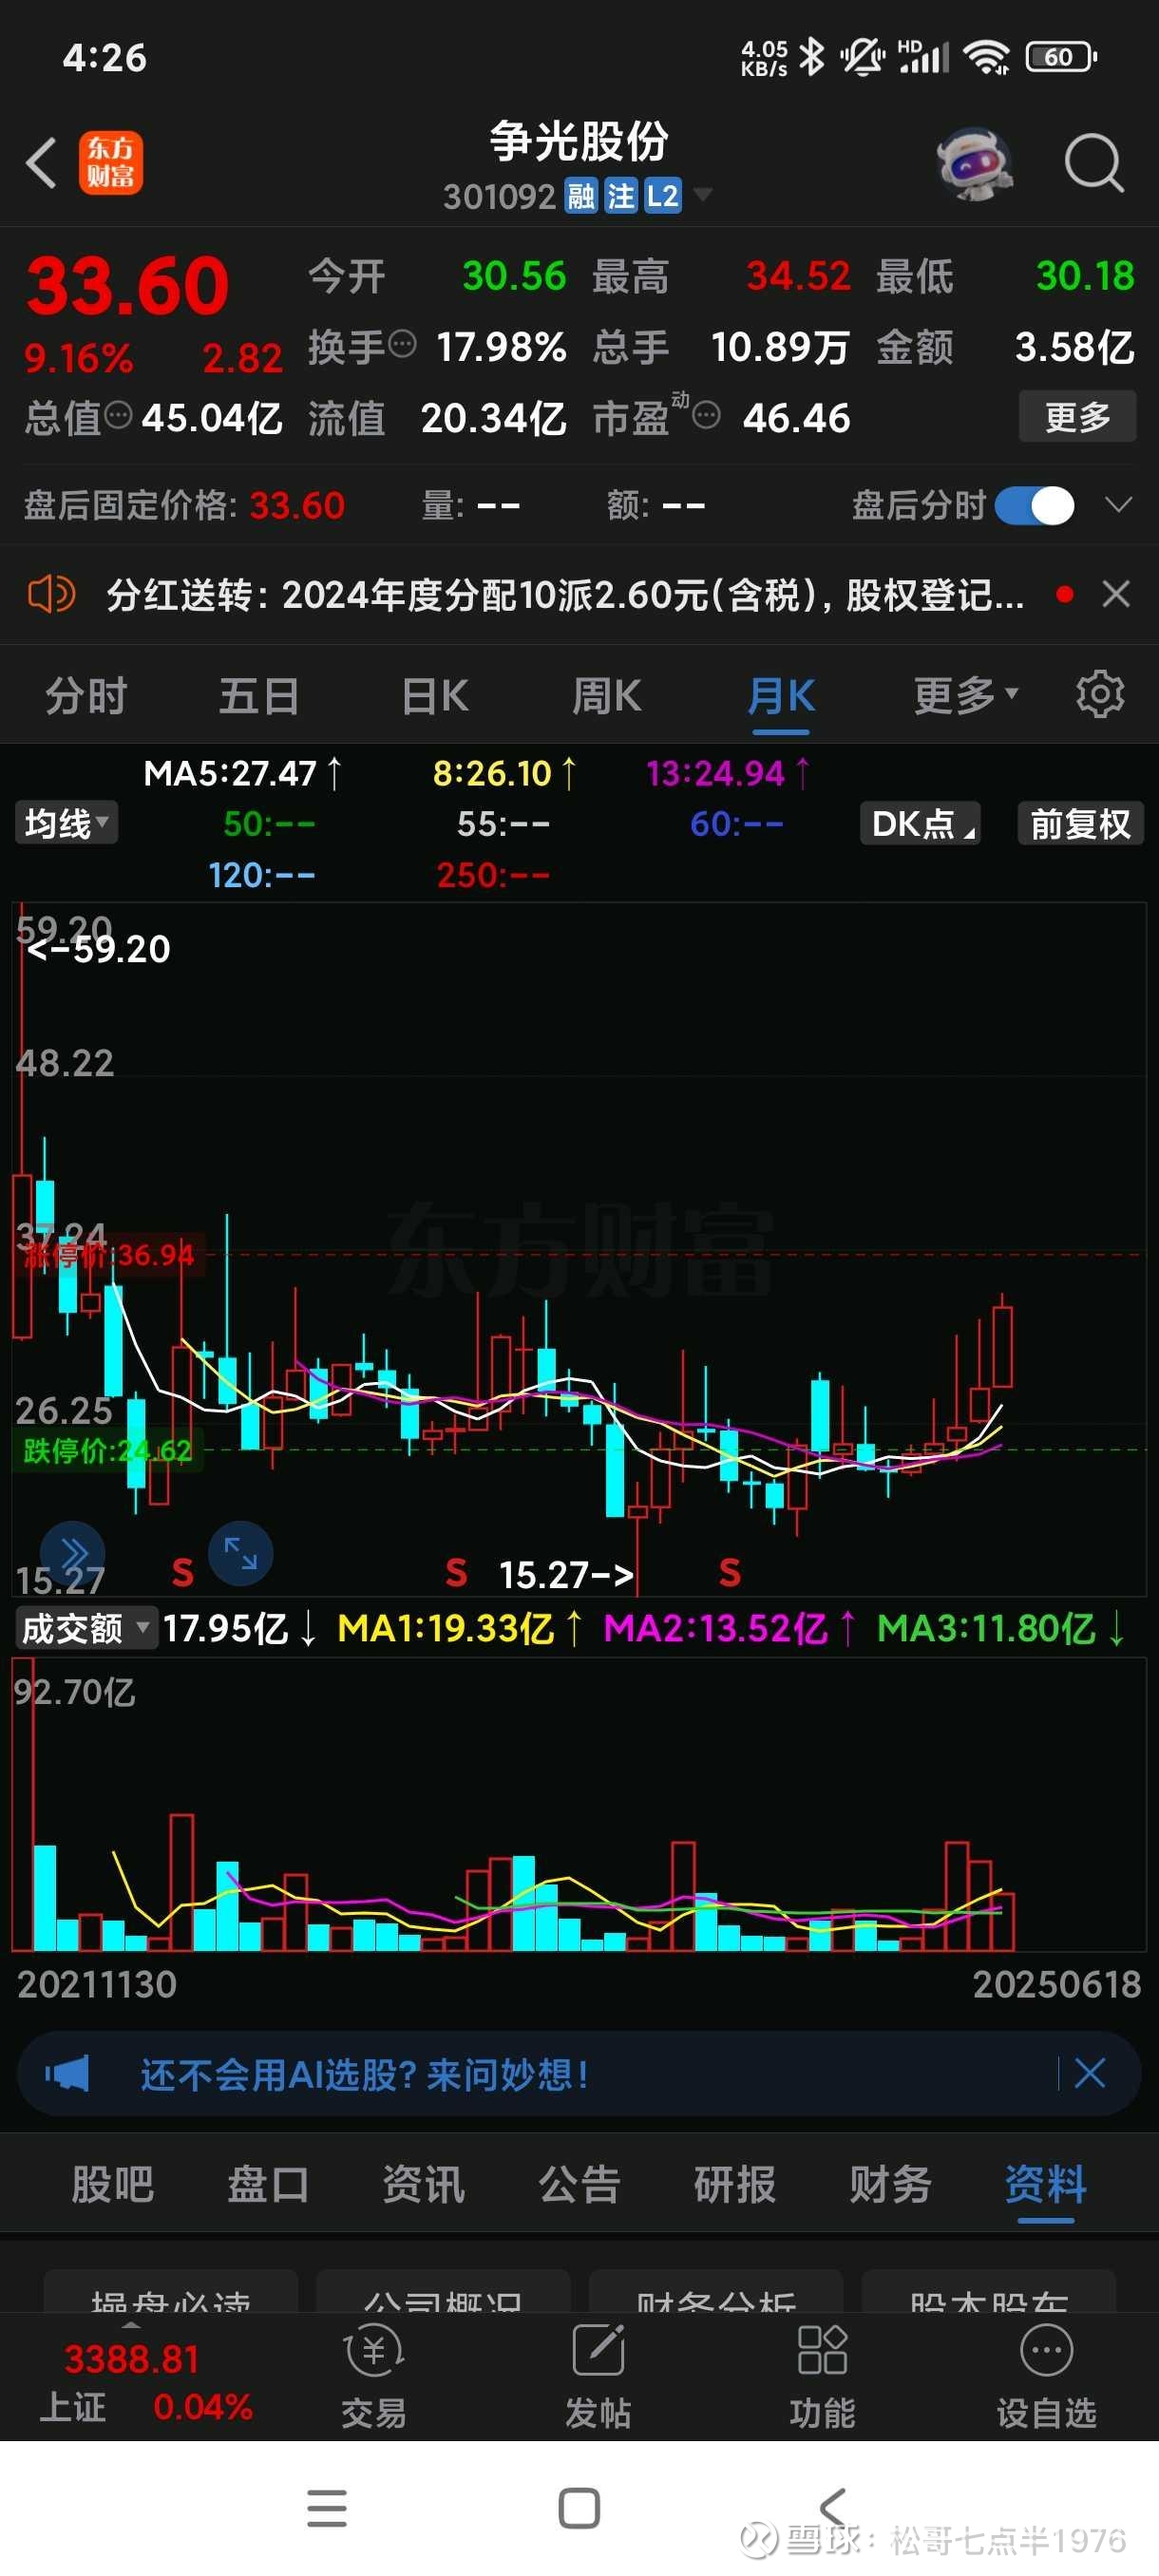1159x2576 pixels.
Task: Tap the L2 level badge
Action: point(662,196)
